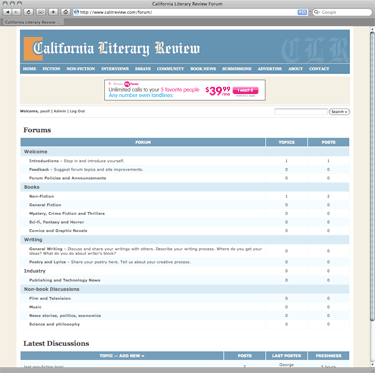
Task: Open the CONTACT nav menu item
Action: 319,69
